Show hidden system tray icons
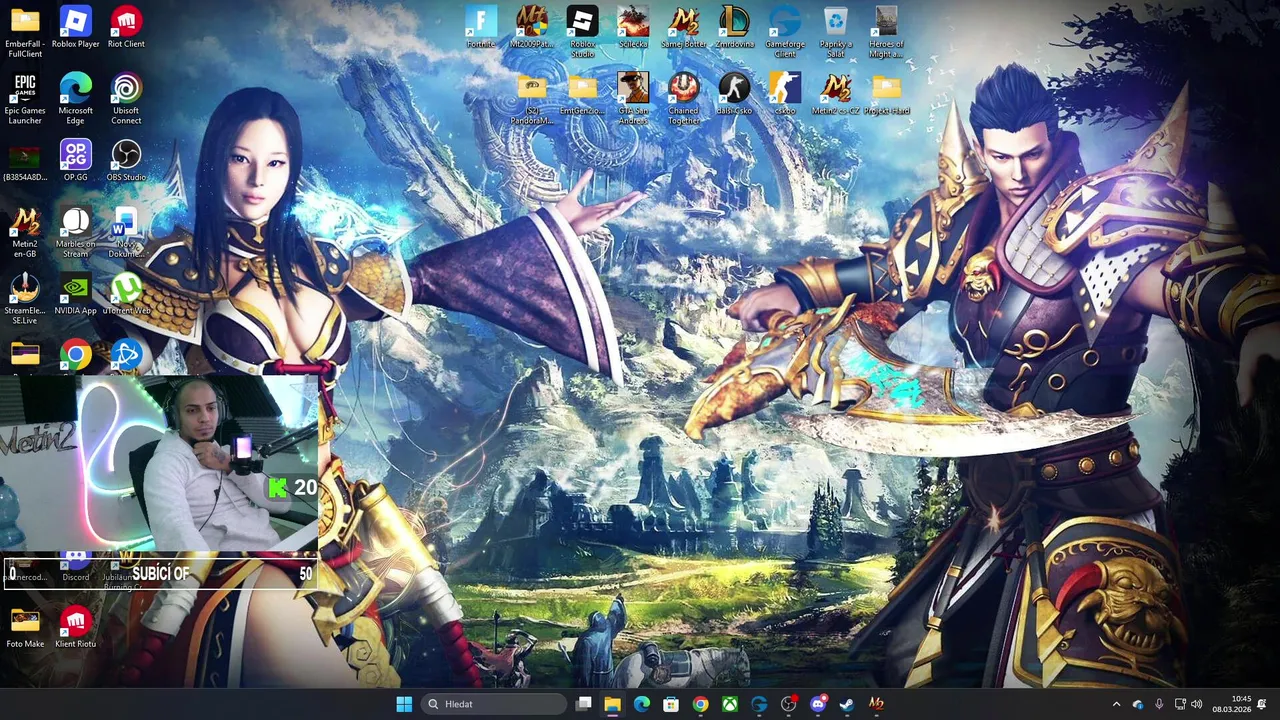This screenshot has height=720, width=1280. 1116,704
